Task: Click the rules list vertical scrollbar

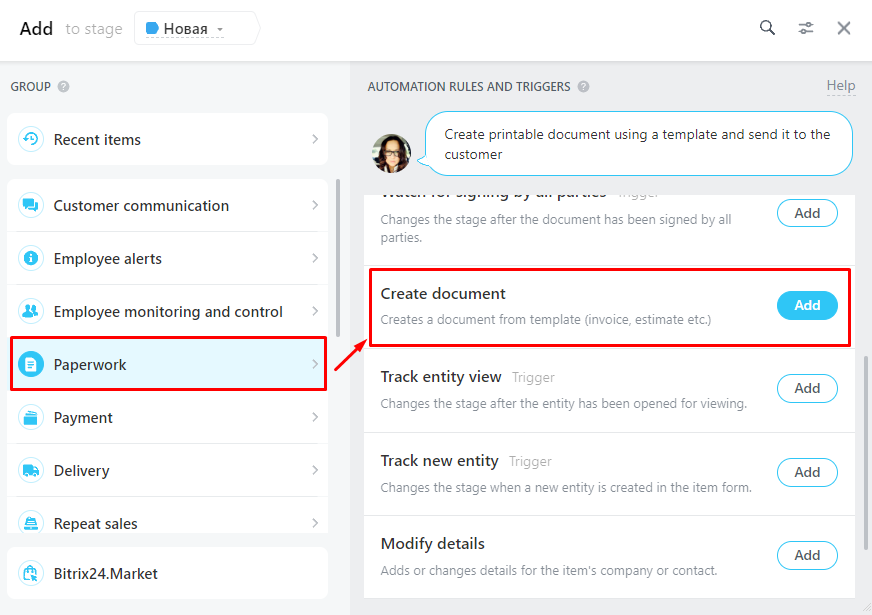Action: (x=865, y=450)
